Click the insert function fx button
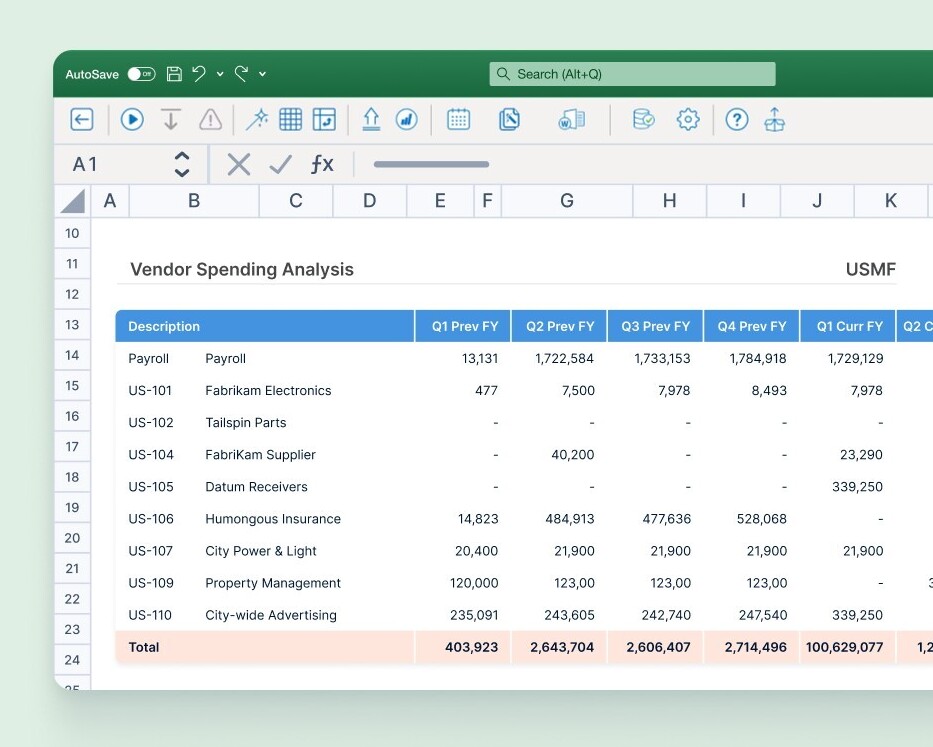 (x=321, y=164)
